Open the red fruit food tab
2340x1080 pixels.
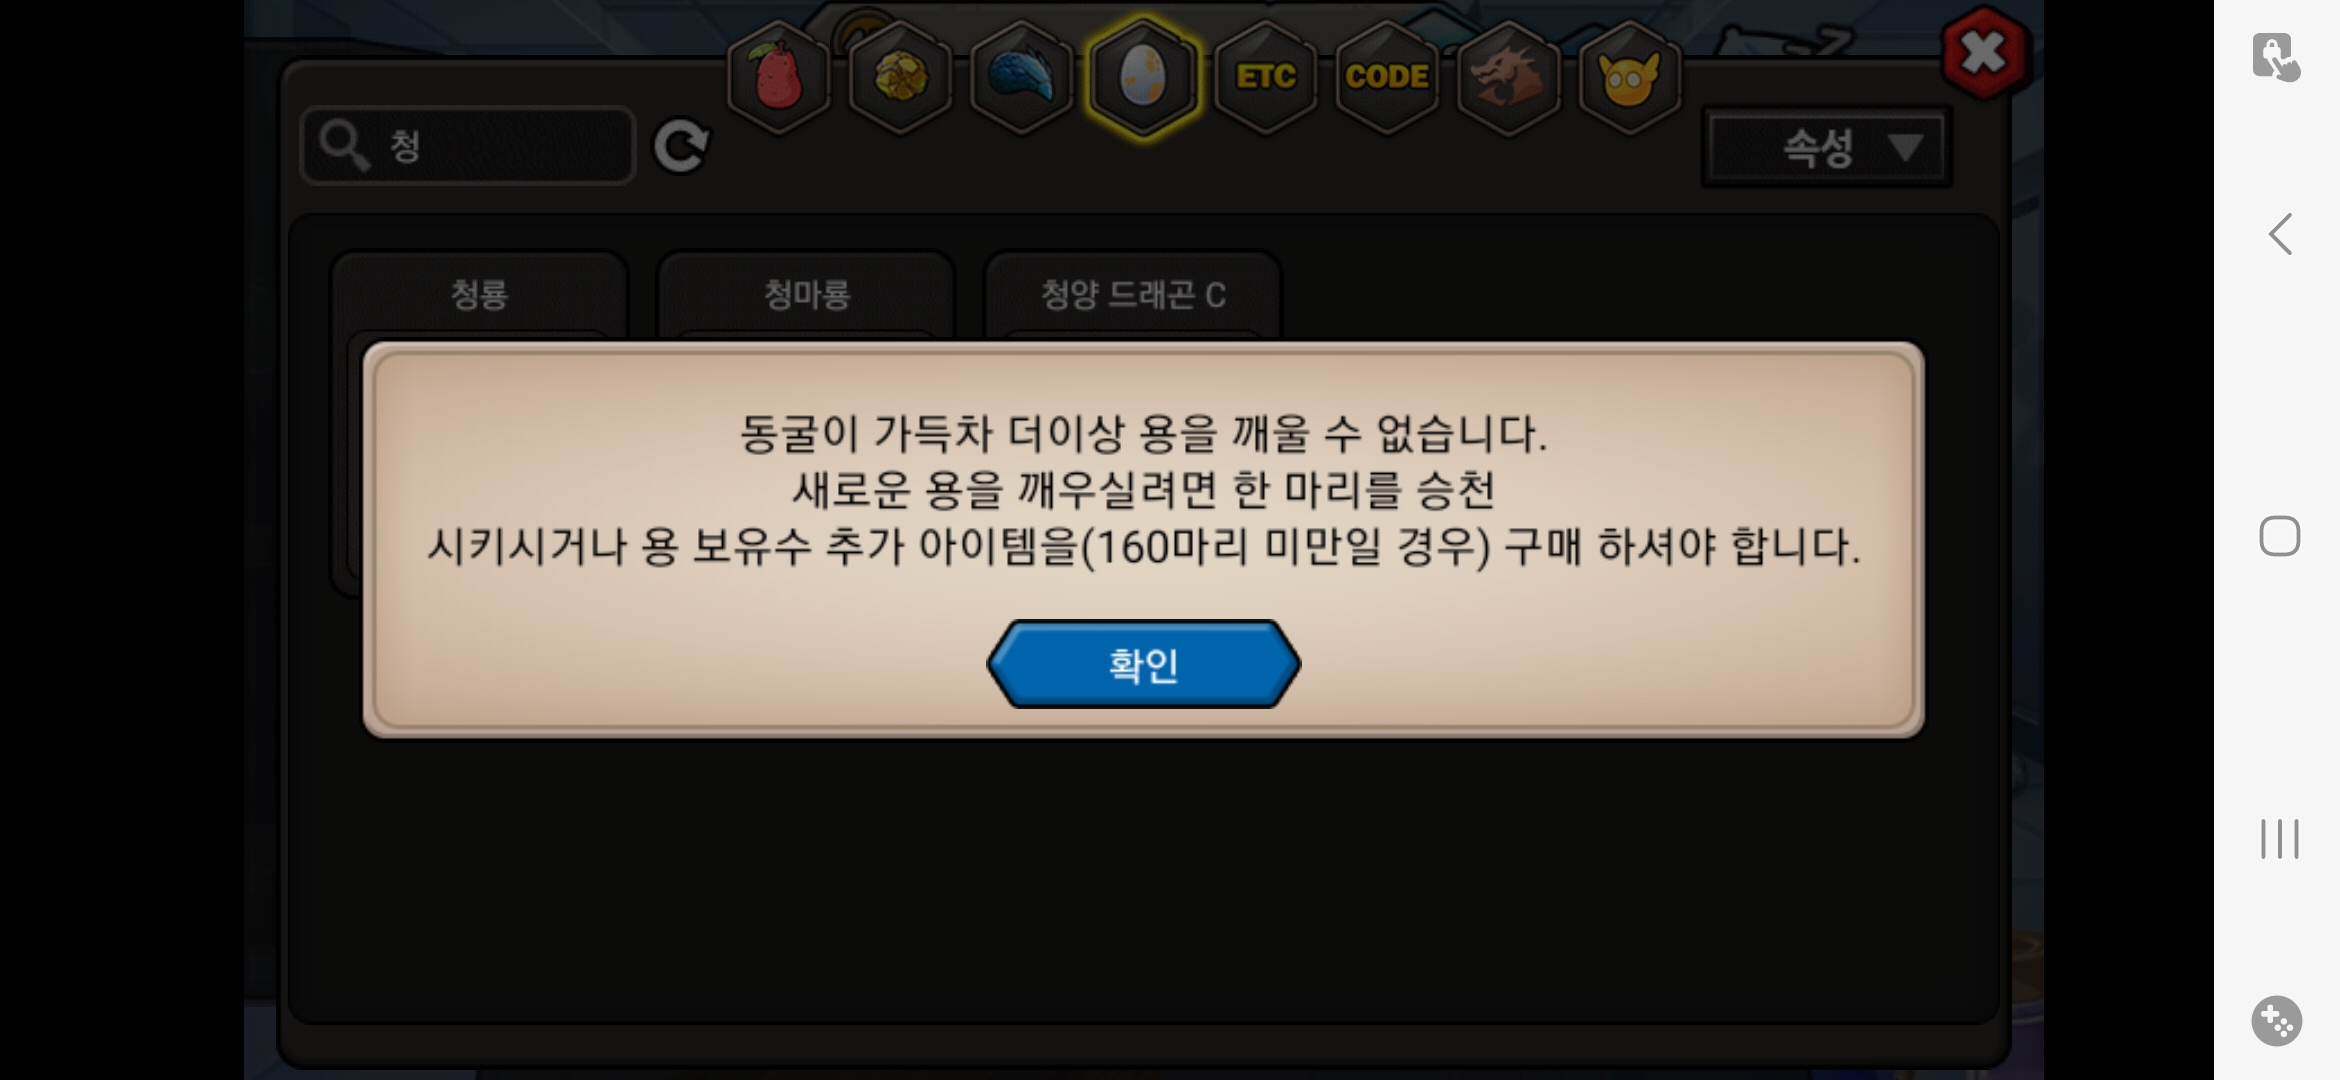click(778, 76)
